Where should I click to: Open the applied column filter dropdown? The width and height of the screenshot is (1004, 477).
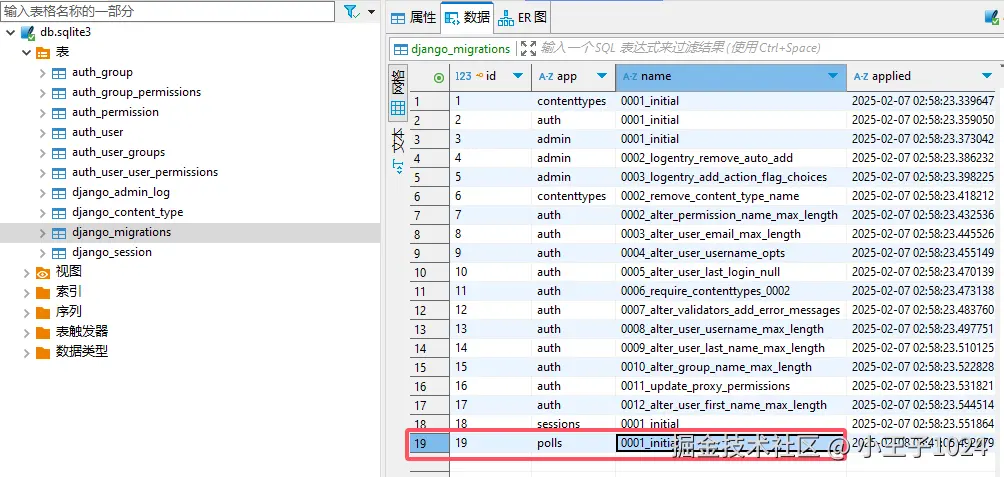coord(987,76)
